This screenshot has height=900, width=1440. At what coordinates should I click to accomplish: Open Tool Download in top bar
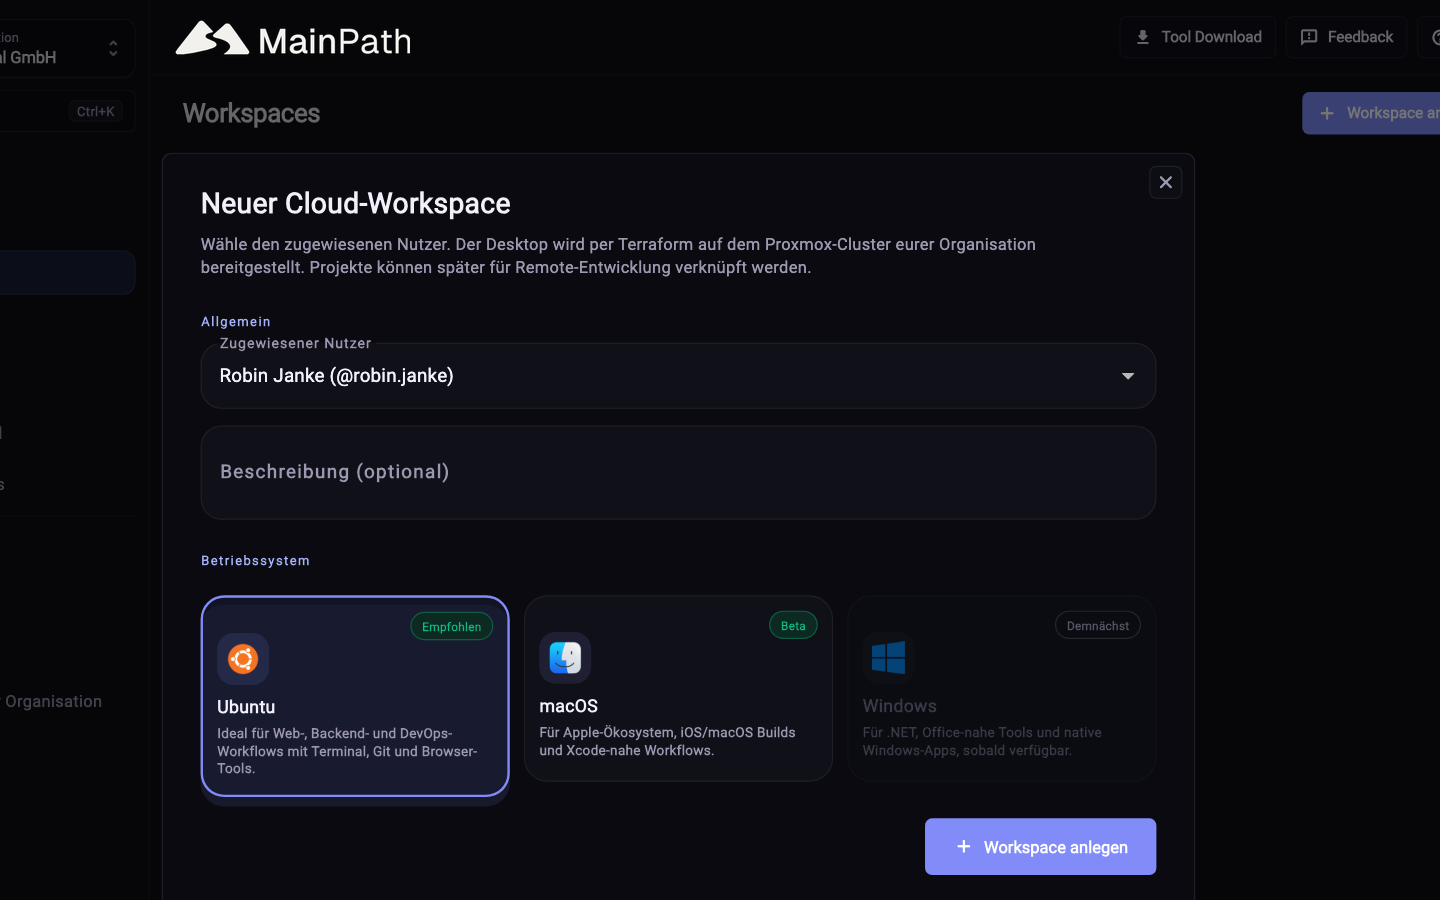pyautogui.click(x=1197, y=37)
